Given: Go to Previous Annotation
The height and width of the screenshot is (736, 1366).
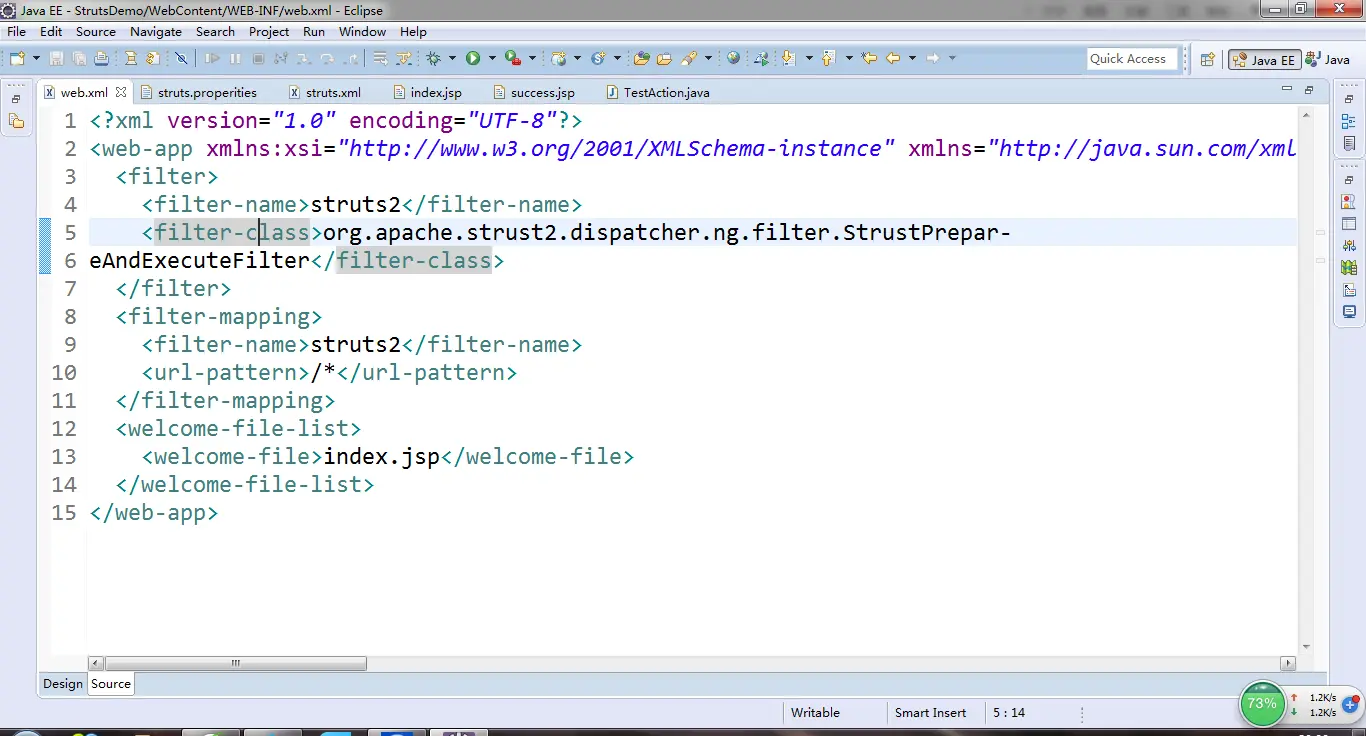Looking at the screenshot, I should 829,58.
